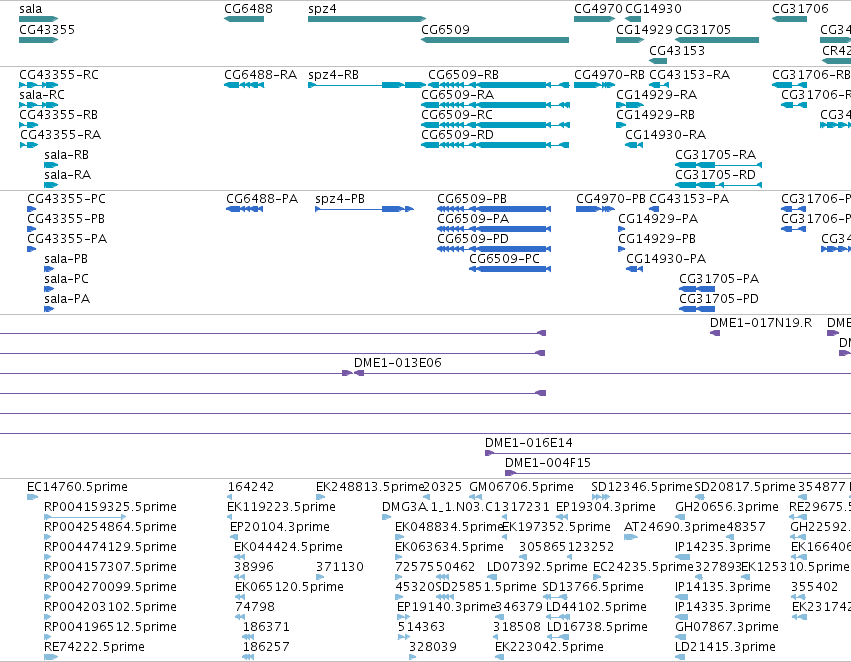Select protein CG4970-PB
Screen dimensions: 851x662
[x=595, y=209]
